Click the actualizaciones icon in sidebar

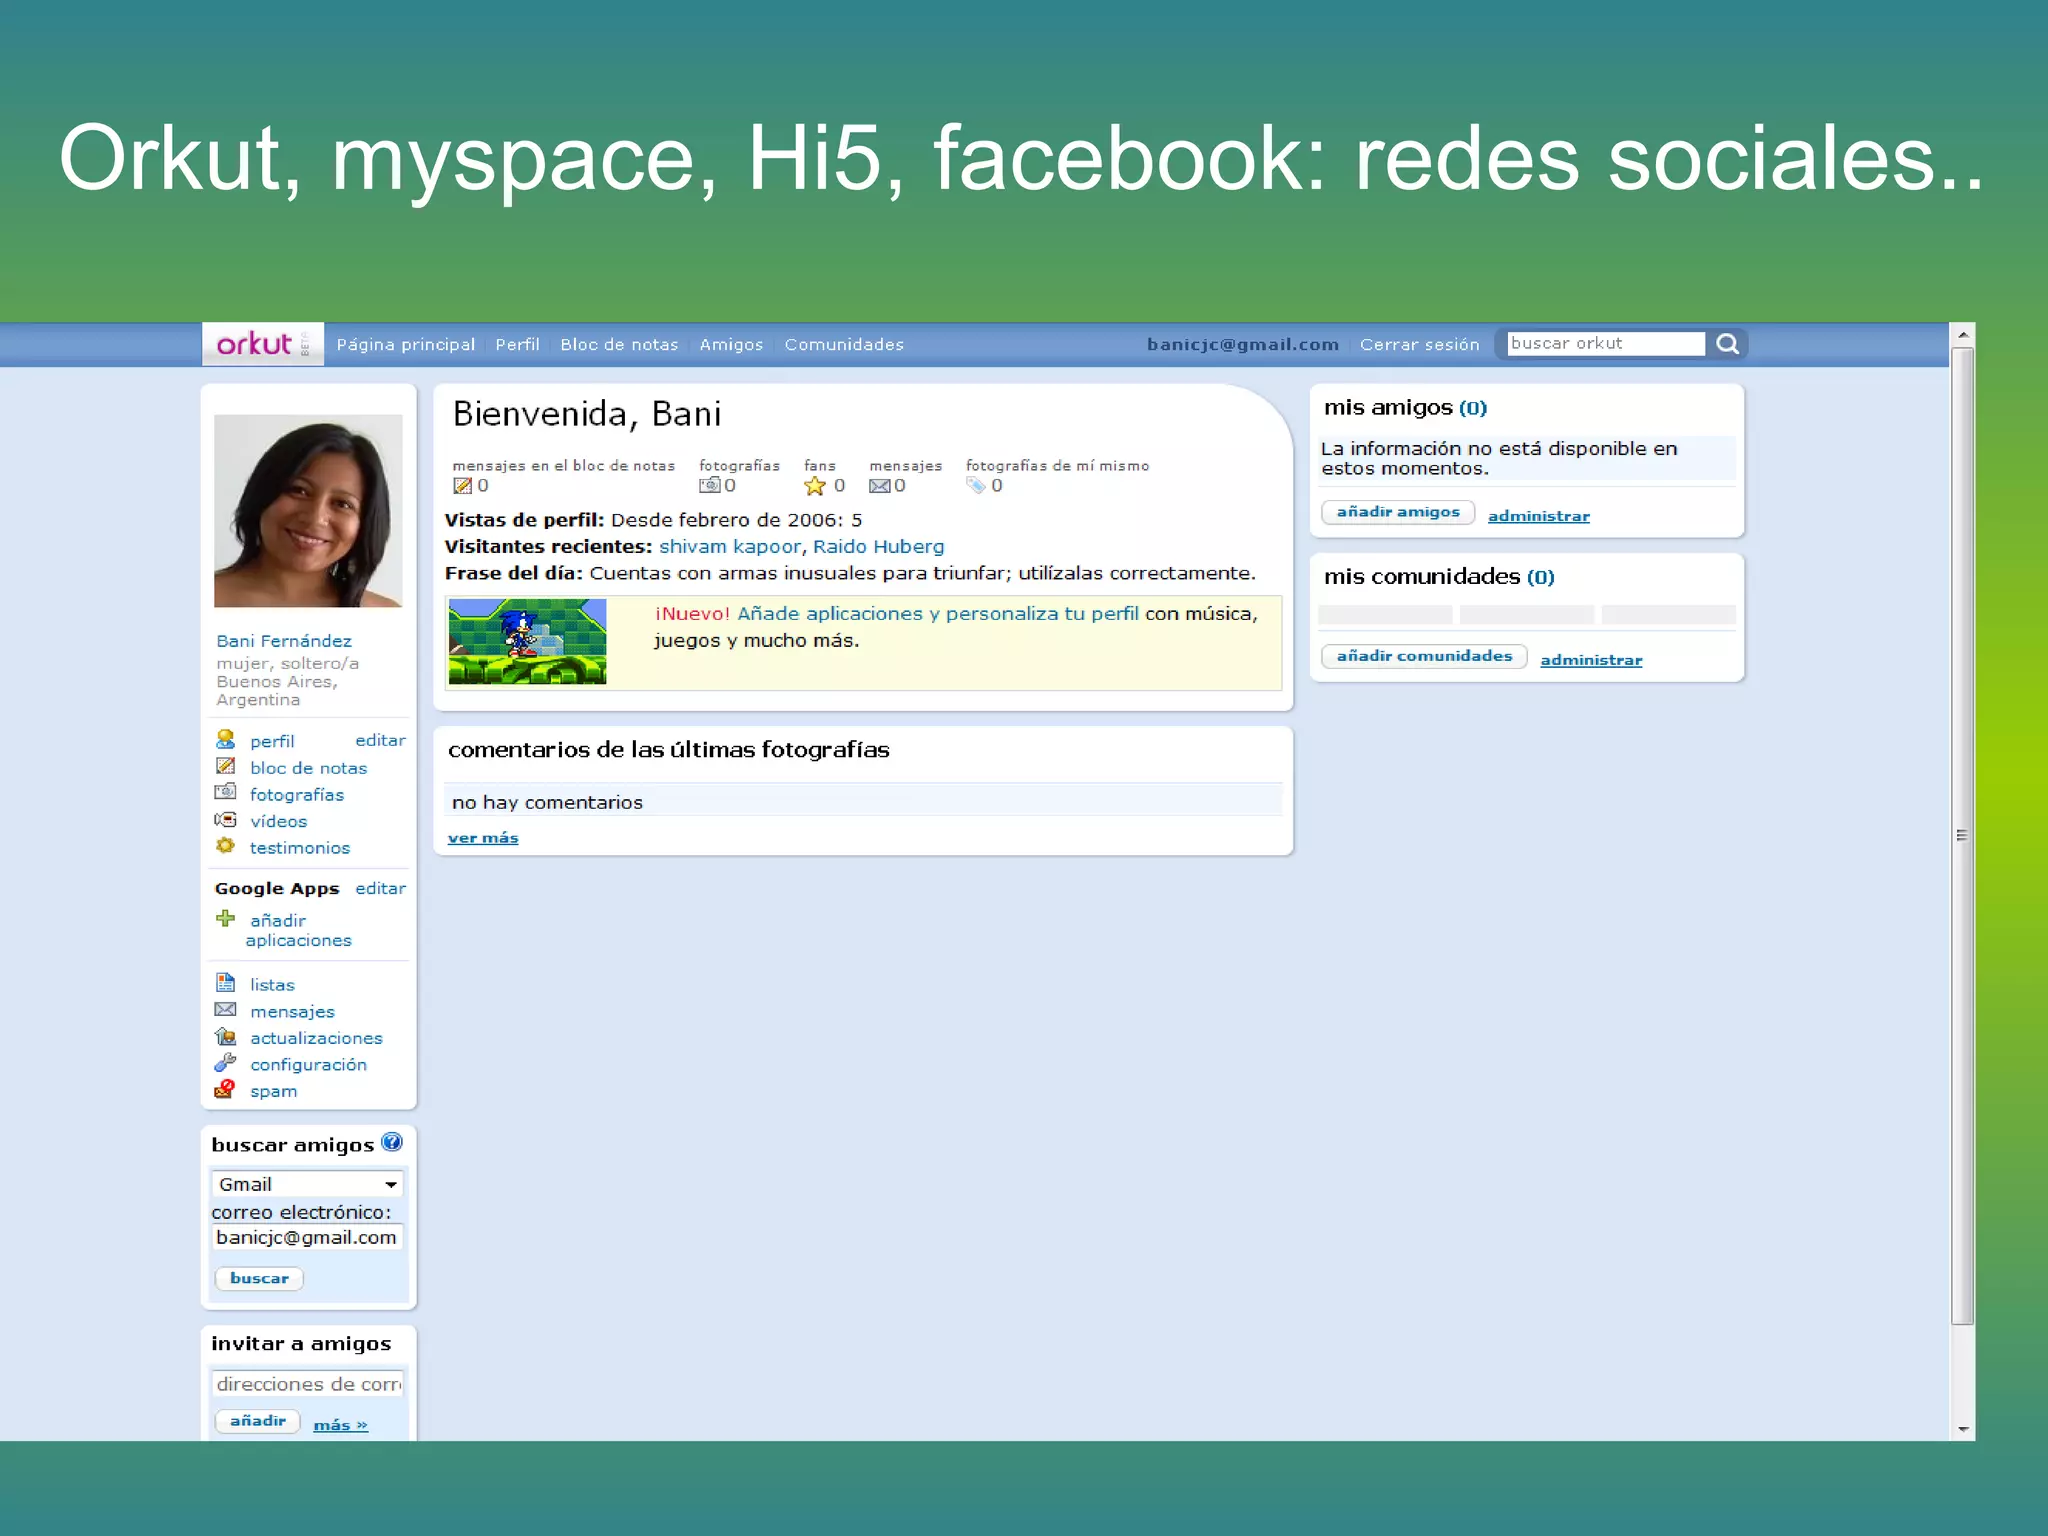pos(226,1037)
